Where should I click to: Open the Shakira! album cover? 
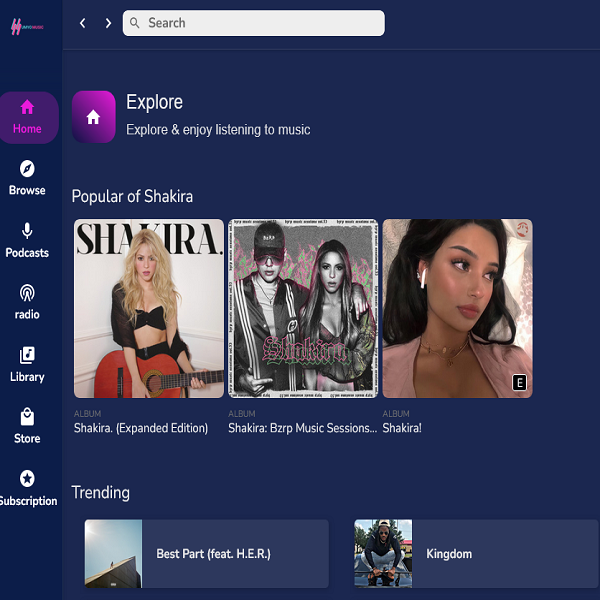[x=457, y=308]
